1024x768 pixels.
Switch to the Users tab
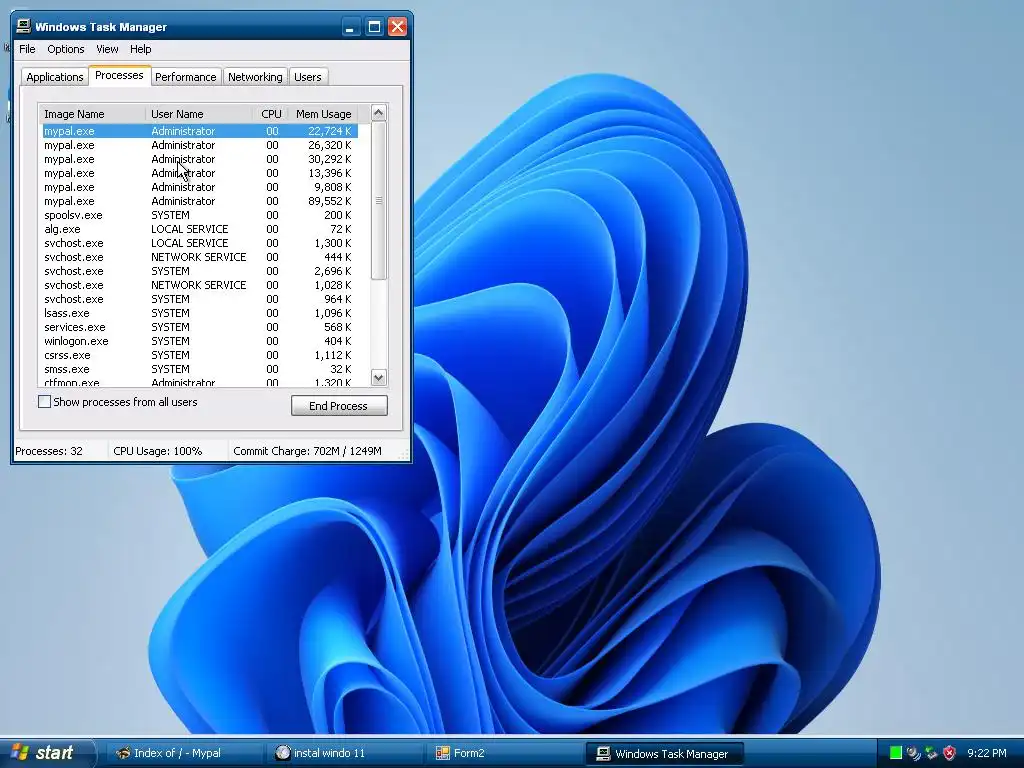(x=308, y=77)
